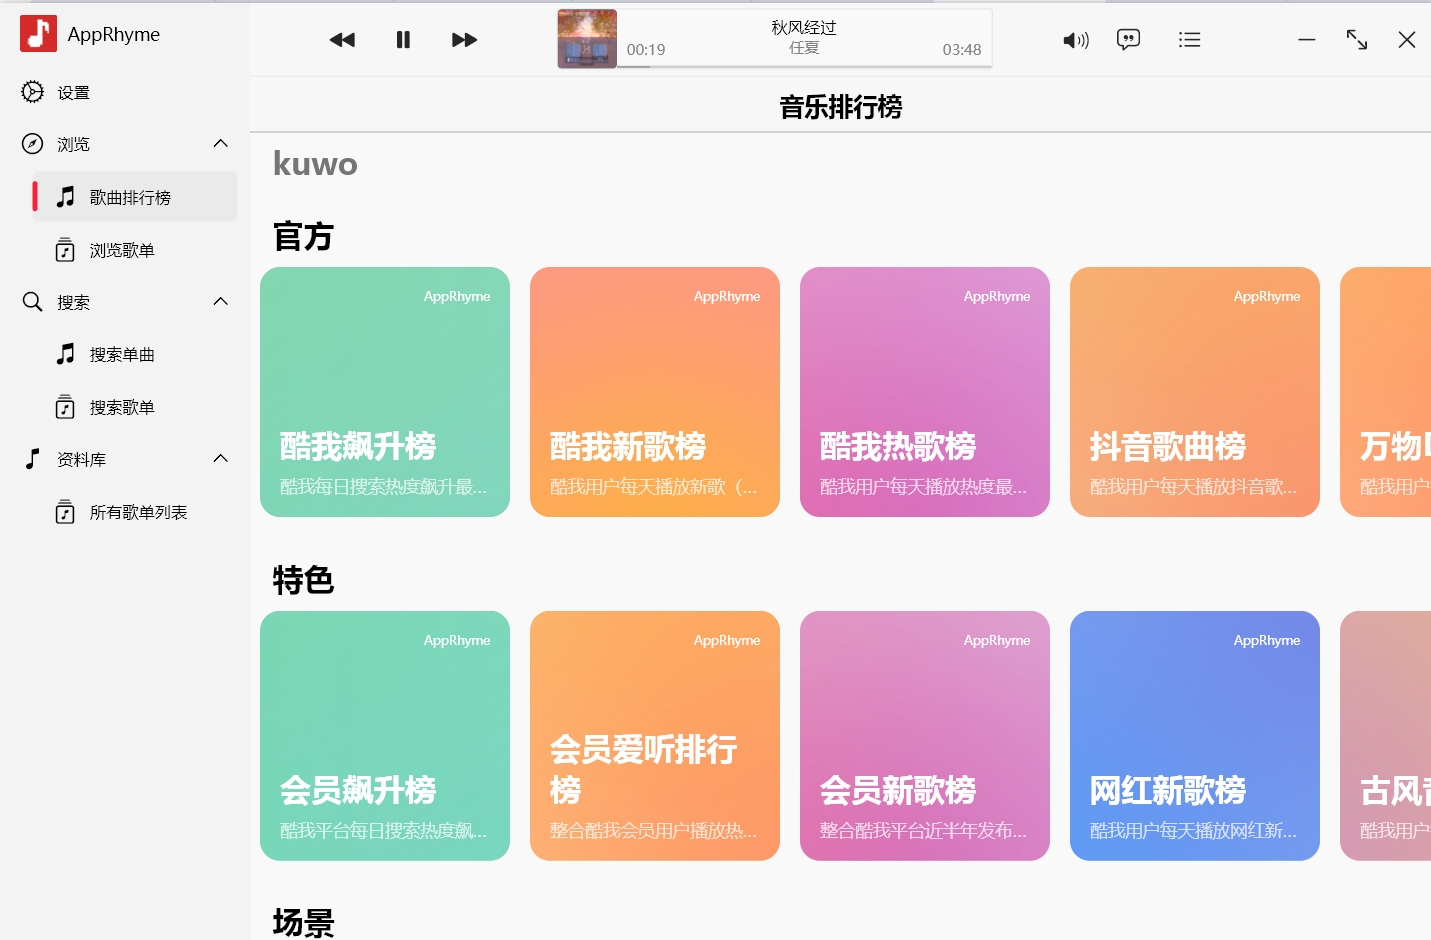1431x940 pixels.
Task: Open 搜索歌单 in sidebar
Action: tap(135, 407)
